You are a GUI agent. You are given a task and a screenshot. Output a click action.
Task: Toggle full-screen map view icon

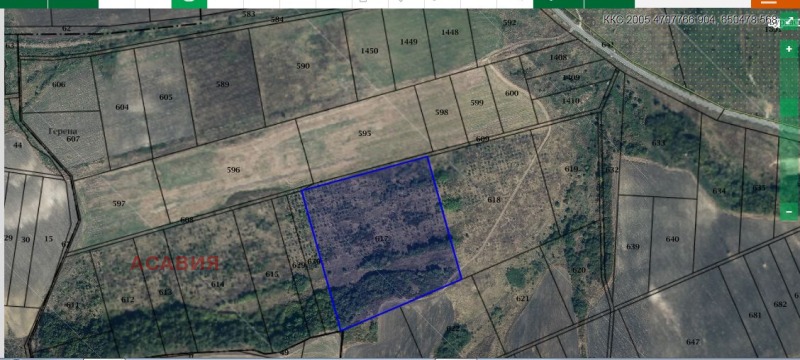[x=789, y=21]
